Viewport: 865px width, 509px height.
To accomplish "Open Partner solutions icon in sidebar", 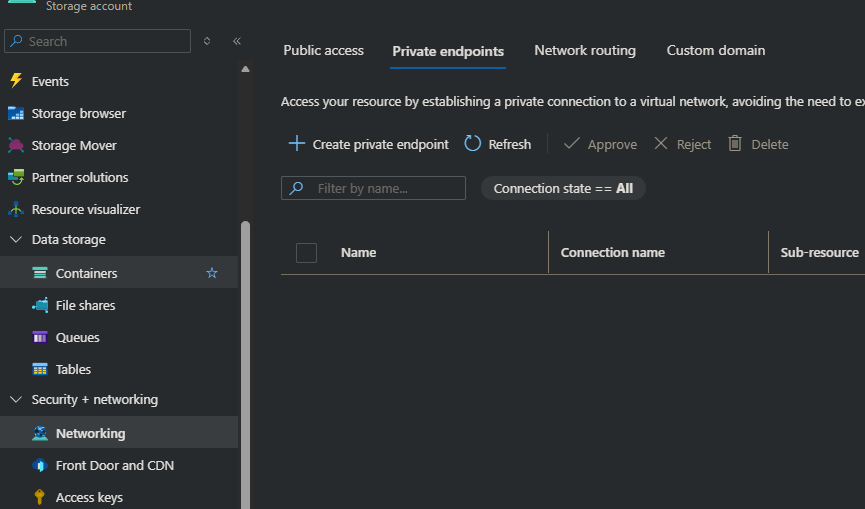I will pos(15,177).
